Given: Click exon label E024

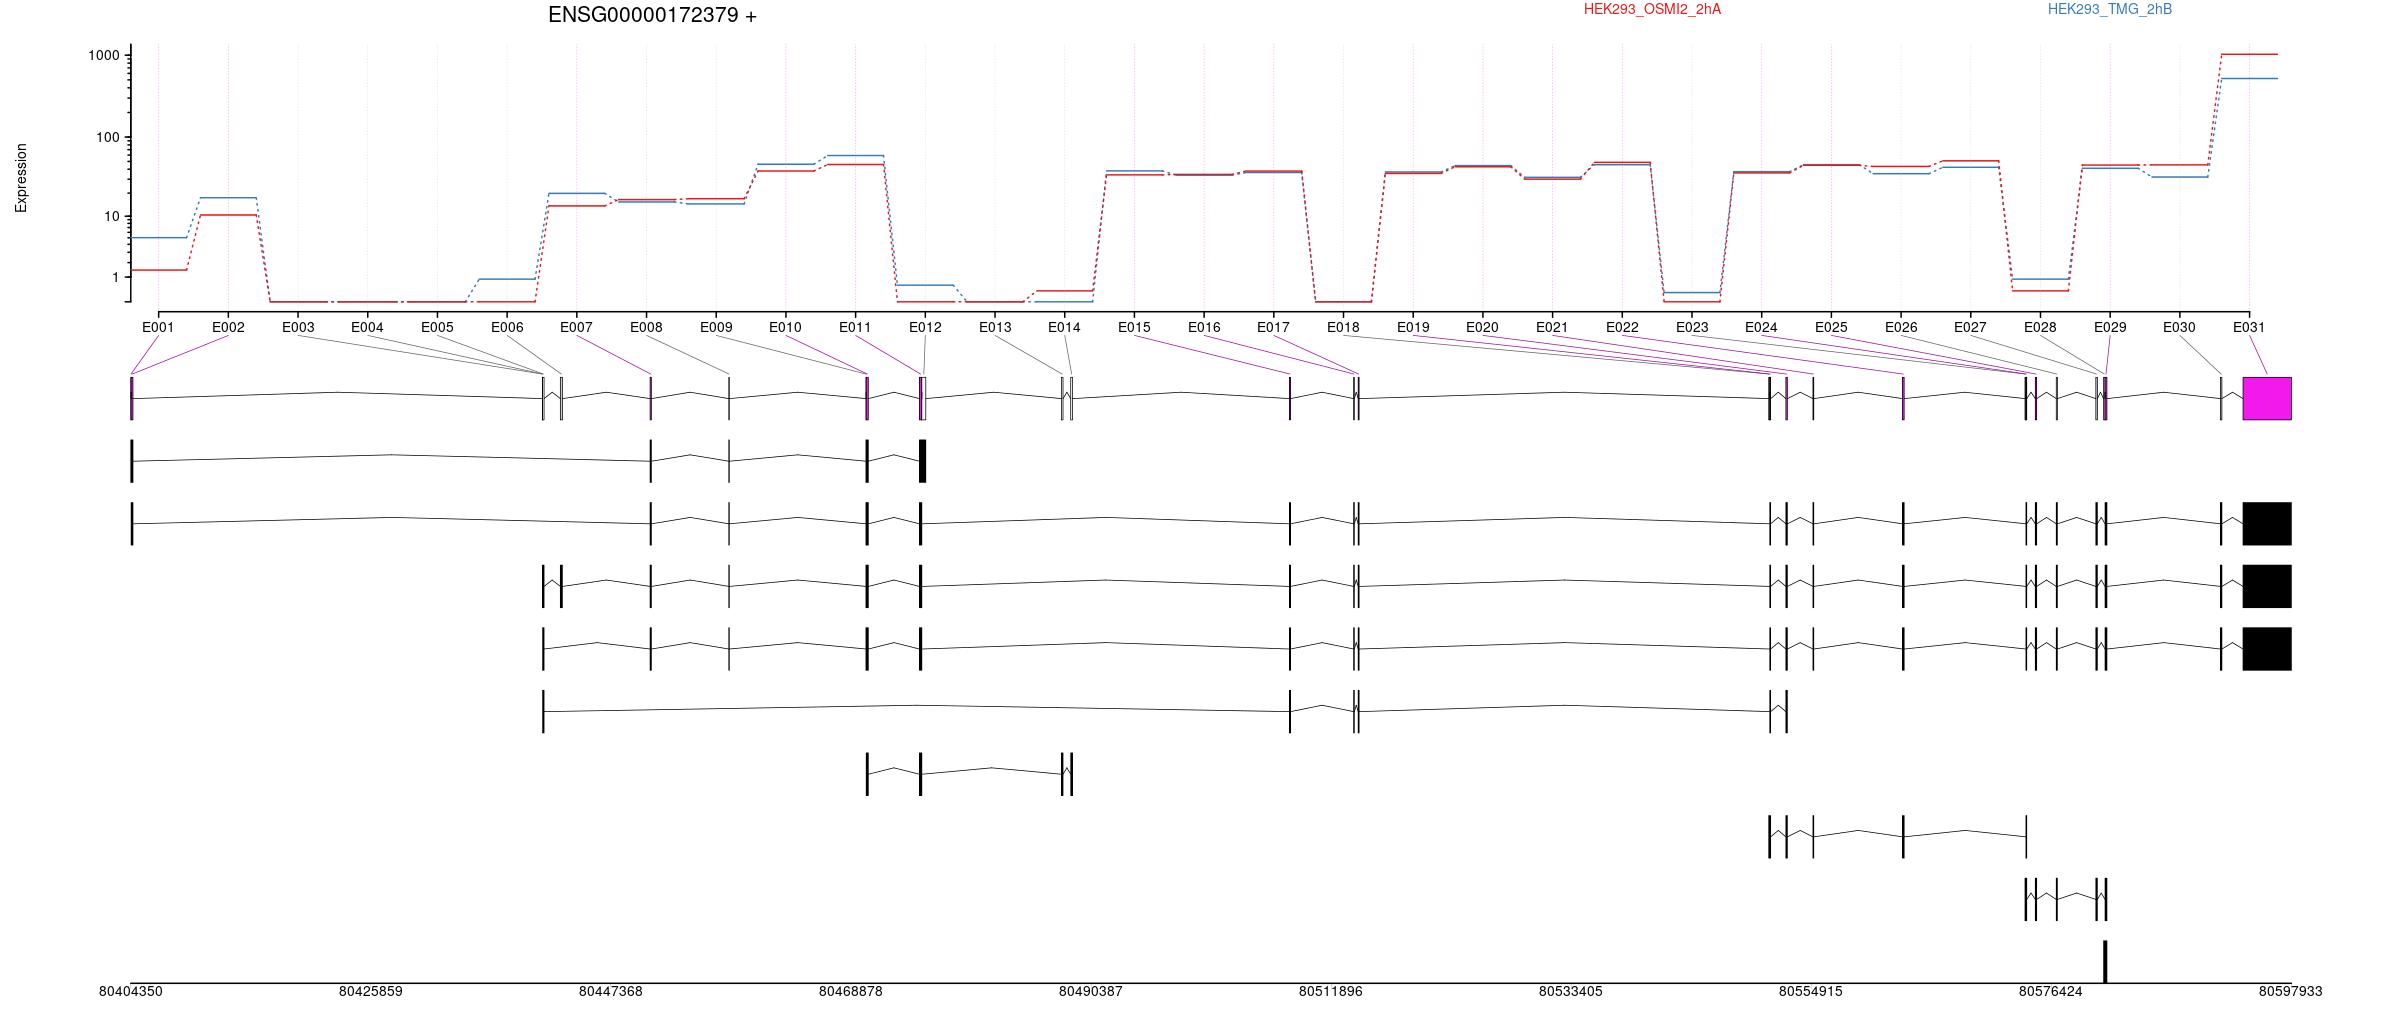Looking at the screenshot, I should [1761, 327].
